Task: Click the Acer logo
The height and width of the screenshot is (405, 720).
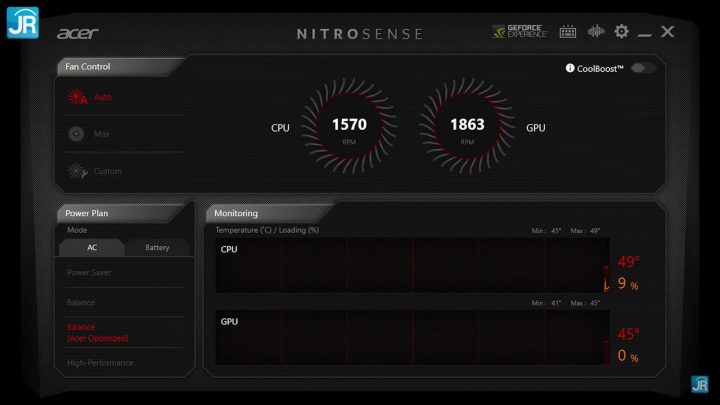Action: pyautogui.click(x=78, y=34)
